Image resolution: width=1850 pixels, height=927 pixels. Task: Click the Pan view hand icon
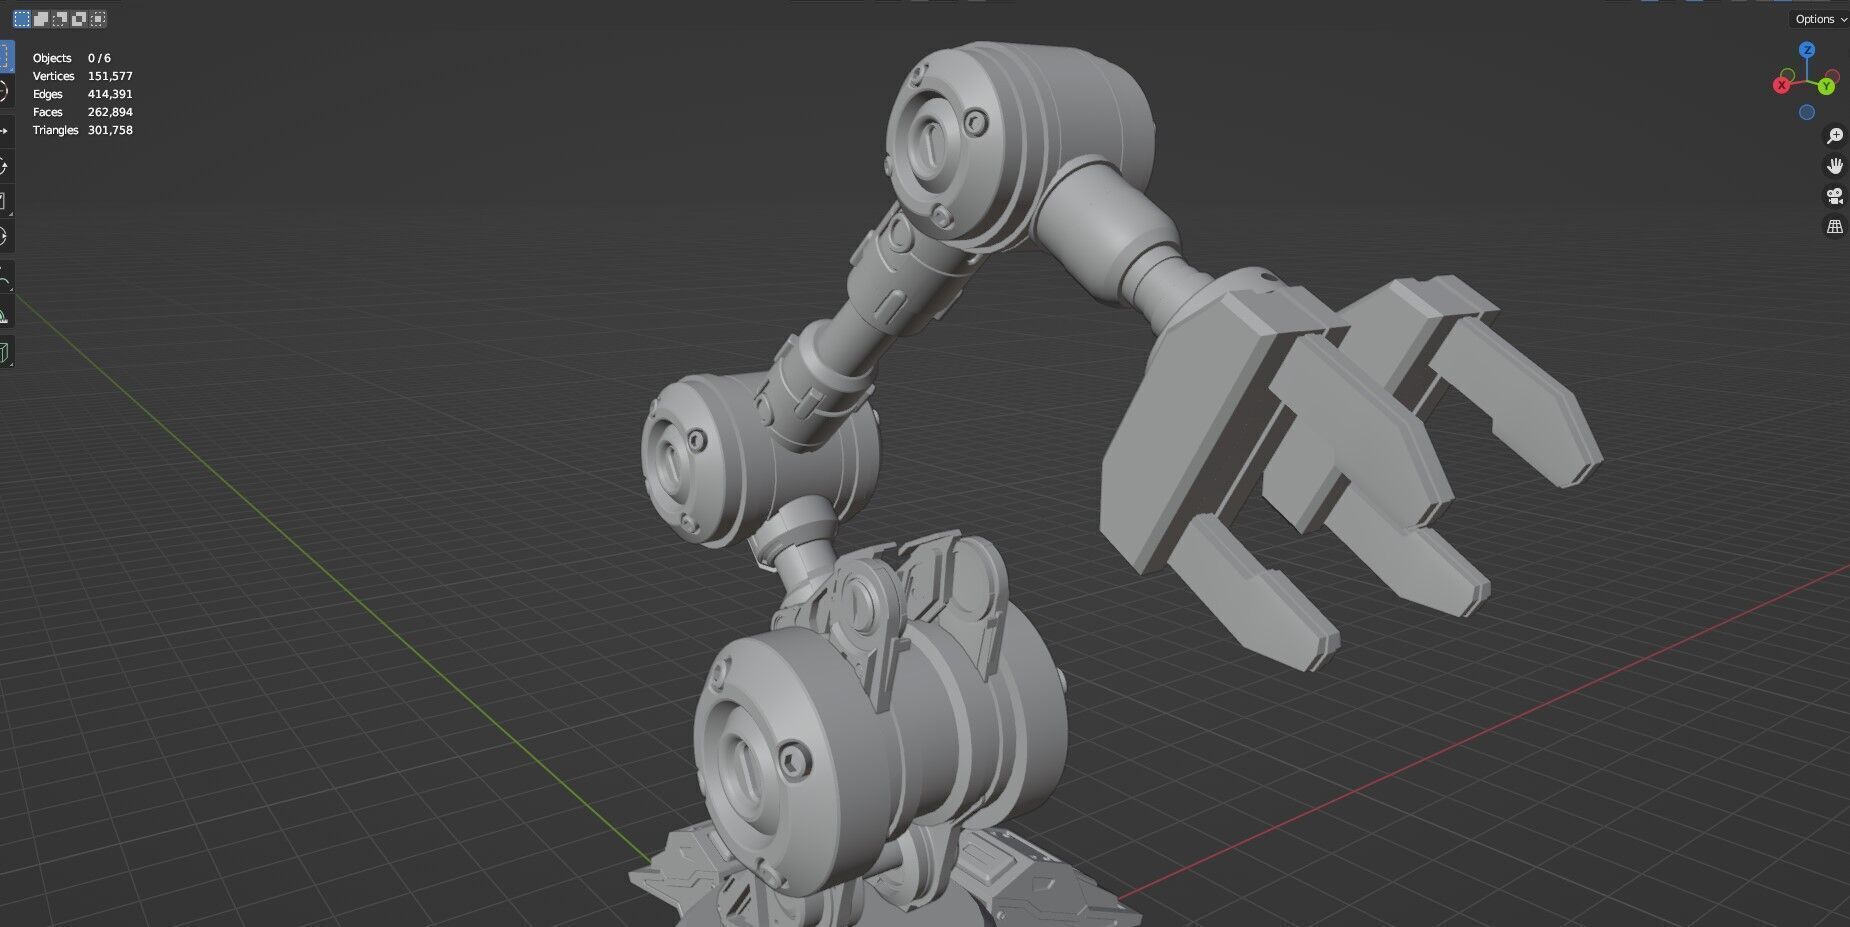[x=1834, y=166]
